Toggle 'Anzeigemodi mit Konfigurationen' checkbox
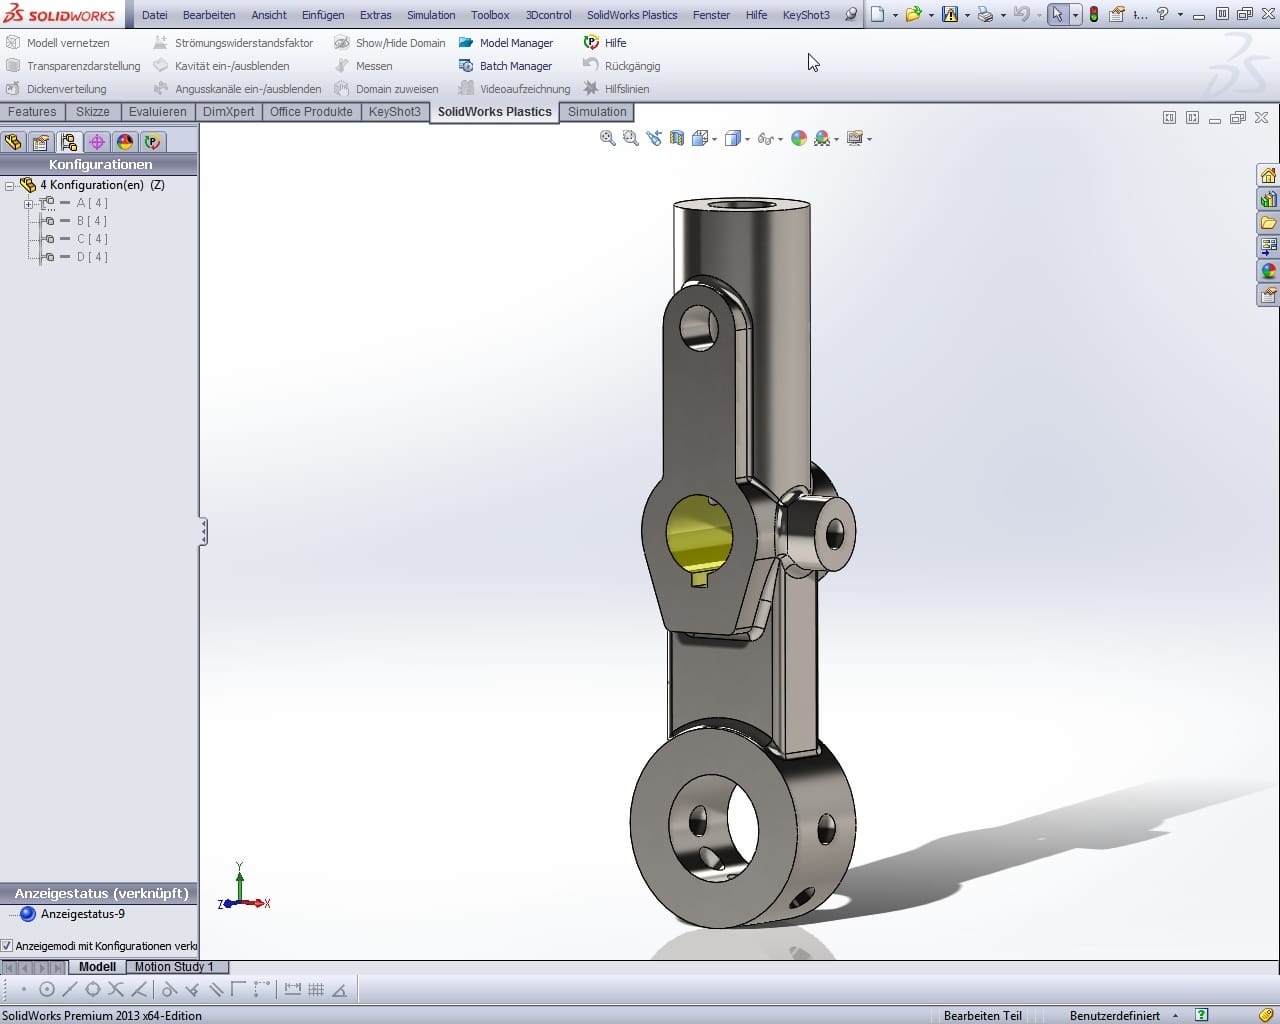Image resolution: width=1280 pixels, height=1024 pixels. [7, 946]
